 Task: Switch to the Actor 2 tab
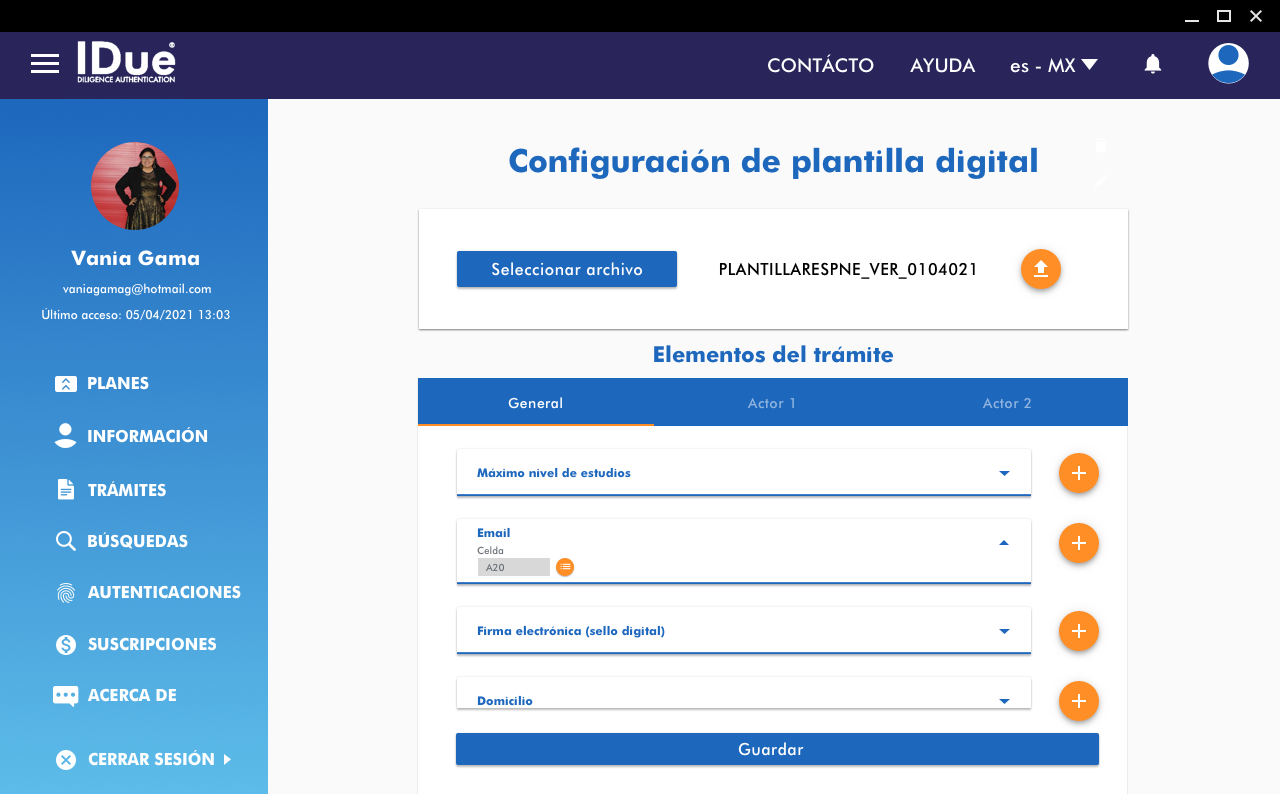pyautogui.click(x=1007, y=403)
